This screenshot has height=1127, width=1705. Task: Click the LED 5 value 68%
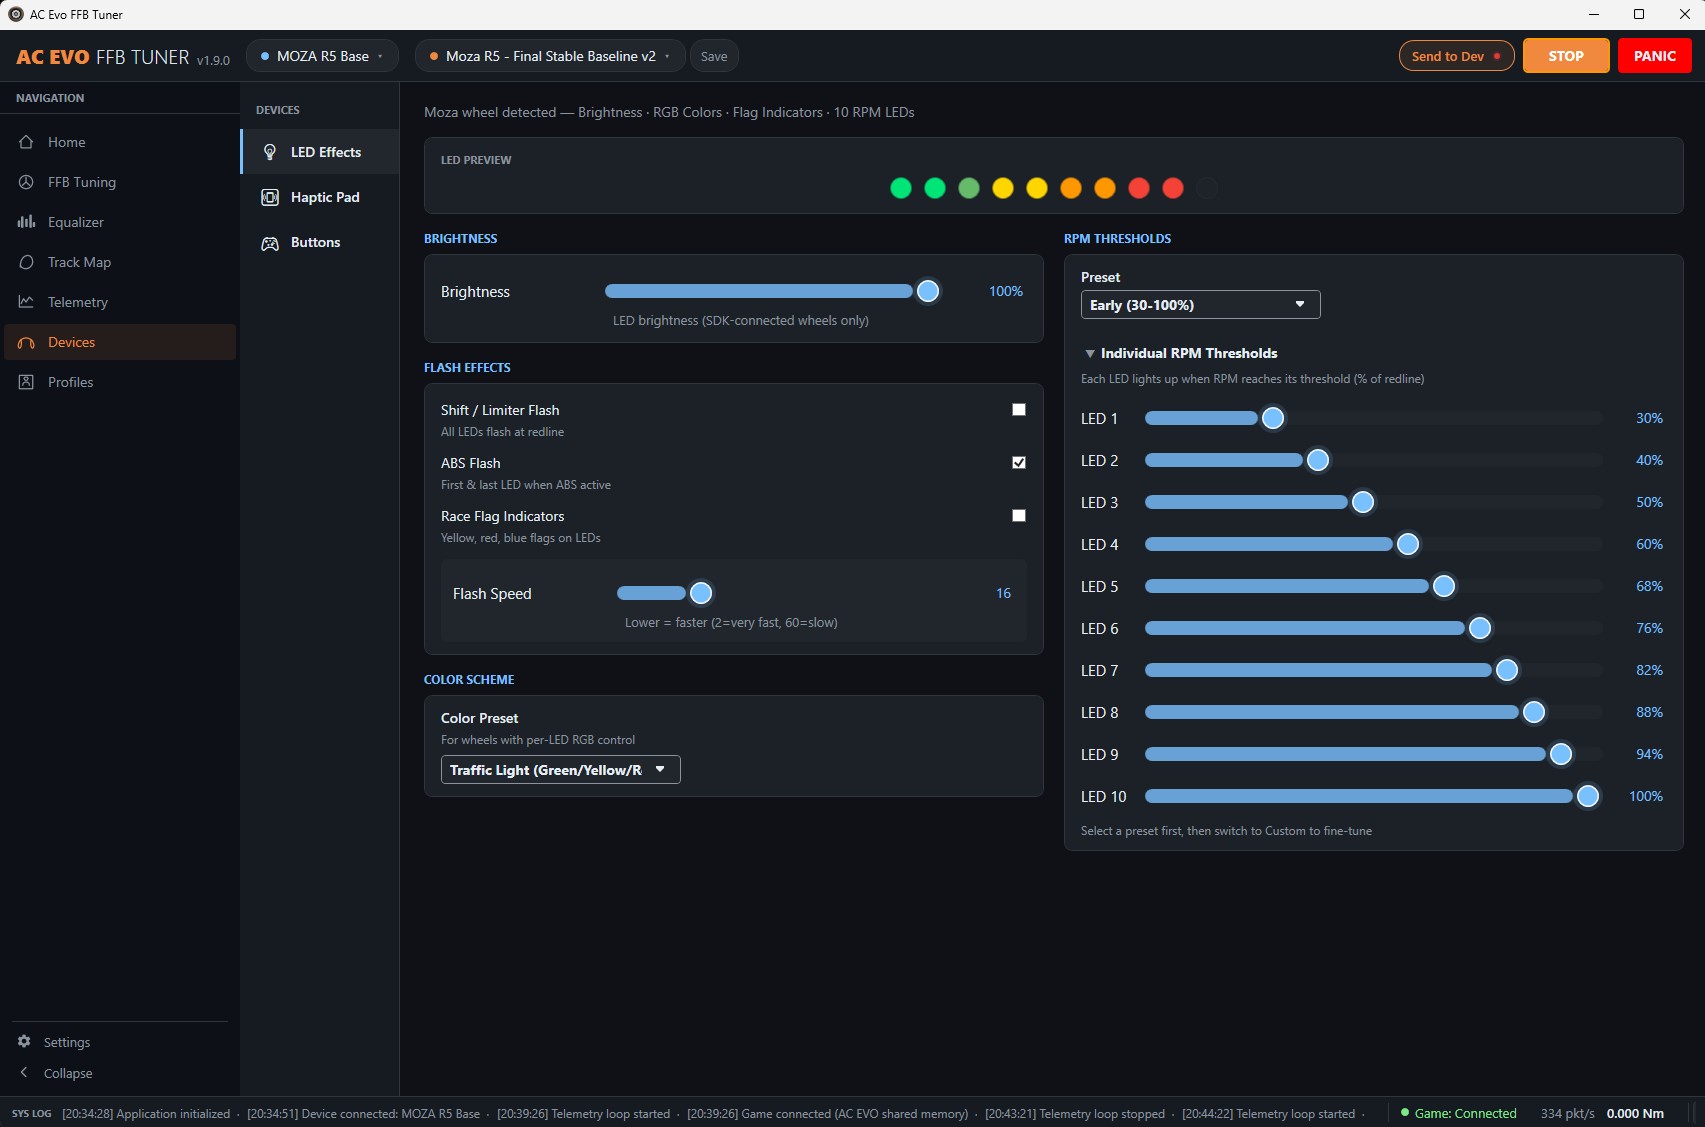1649,586
